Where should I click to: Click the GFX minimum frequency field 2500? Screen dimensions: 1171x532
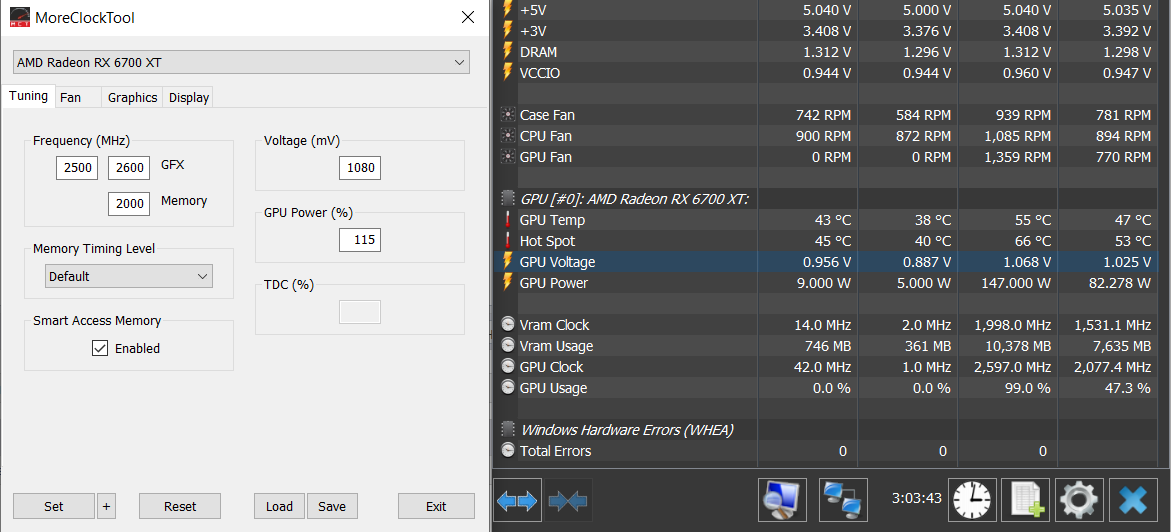click(x=77, y=168)
